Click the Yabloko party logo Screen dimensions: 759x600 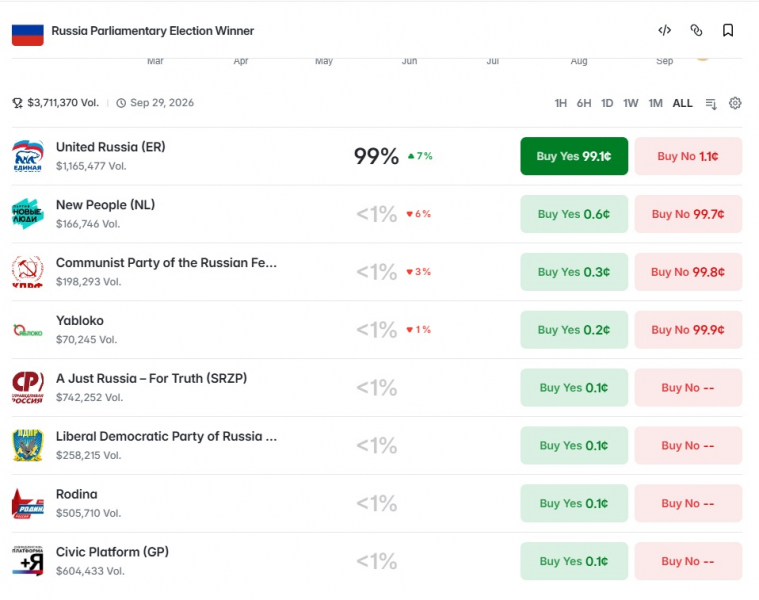[x=28, y=330]
